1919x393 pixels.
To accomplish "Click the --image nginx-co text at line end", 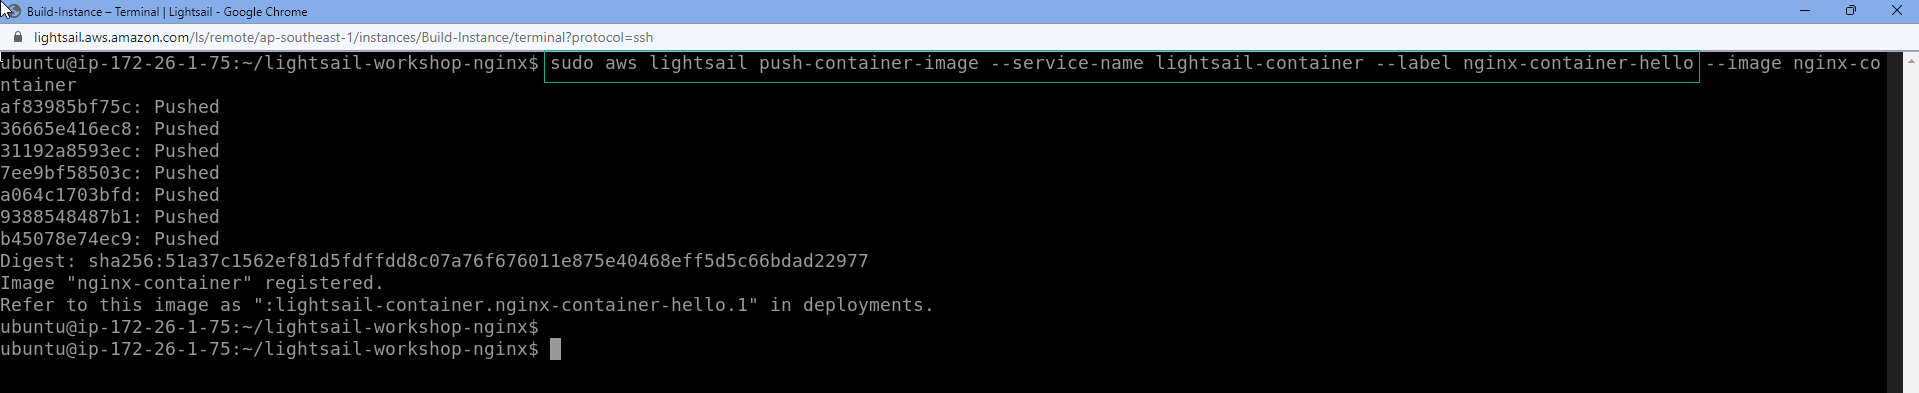I will click(x=1793, y=63).
